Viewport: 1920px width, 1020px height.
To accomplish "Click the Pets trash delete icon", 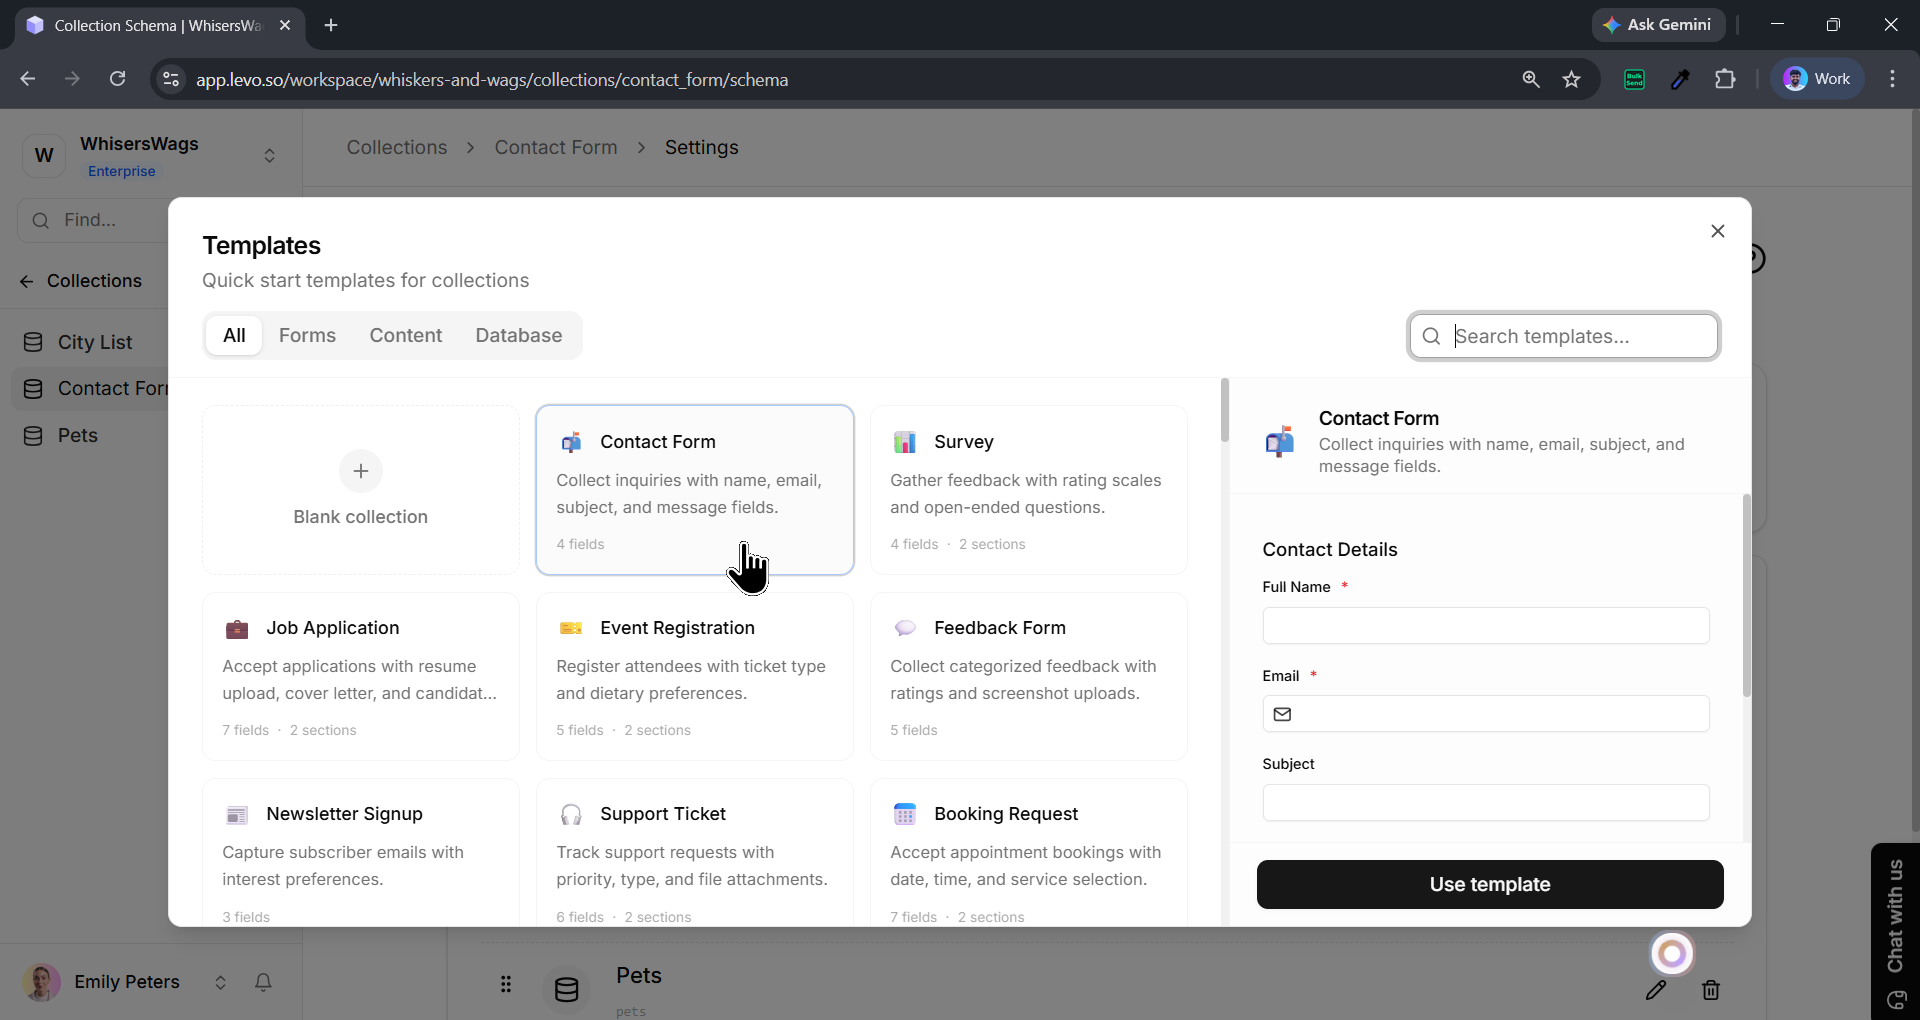I will click(x=1710, y=990).
